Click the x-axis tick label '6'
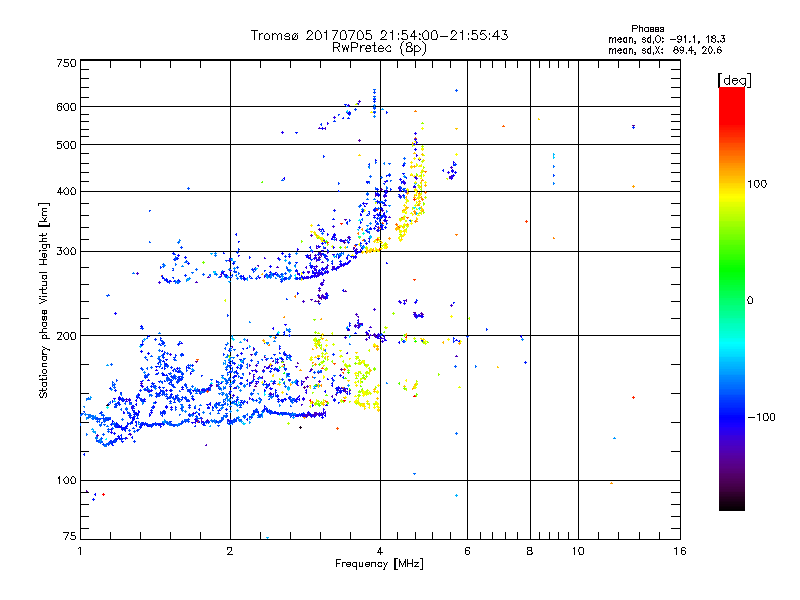The height and width of the screenshot is (600, 800). click(467, 551)
